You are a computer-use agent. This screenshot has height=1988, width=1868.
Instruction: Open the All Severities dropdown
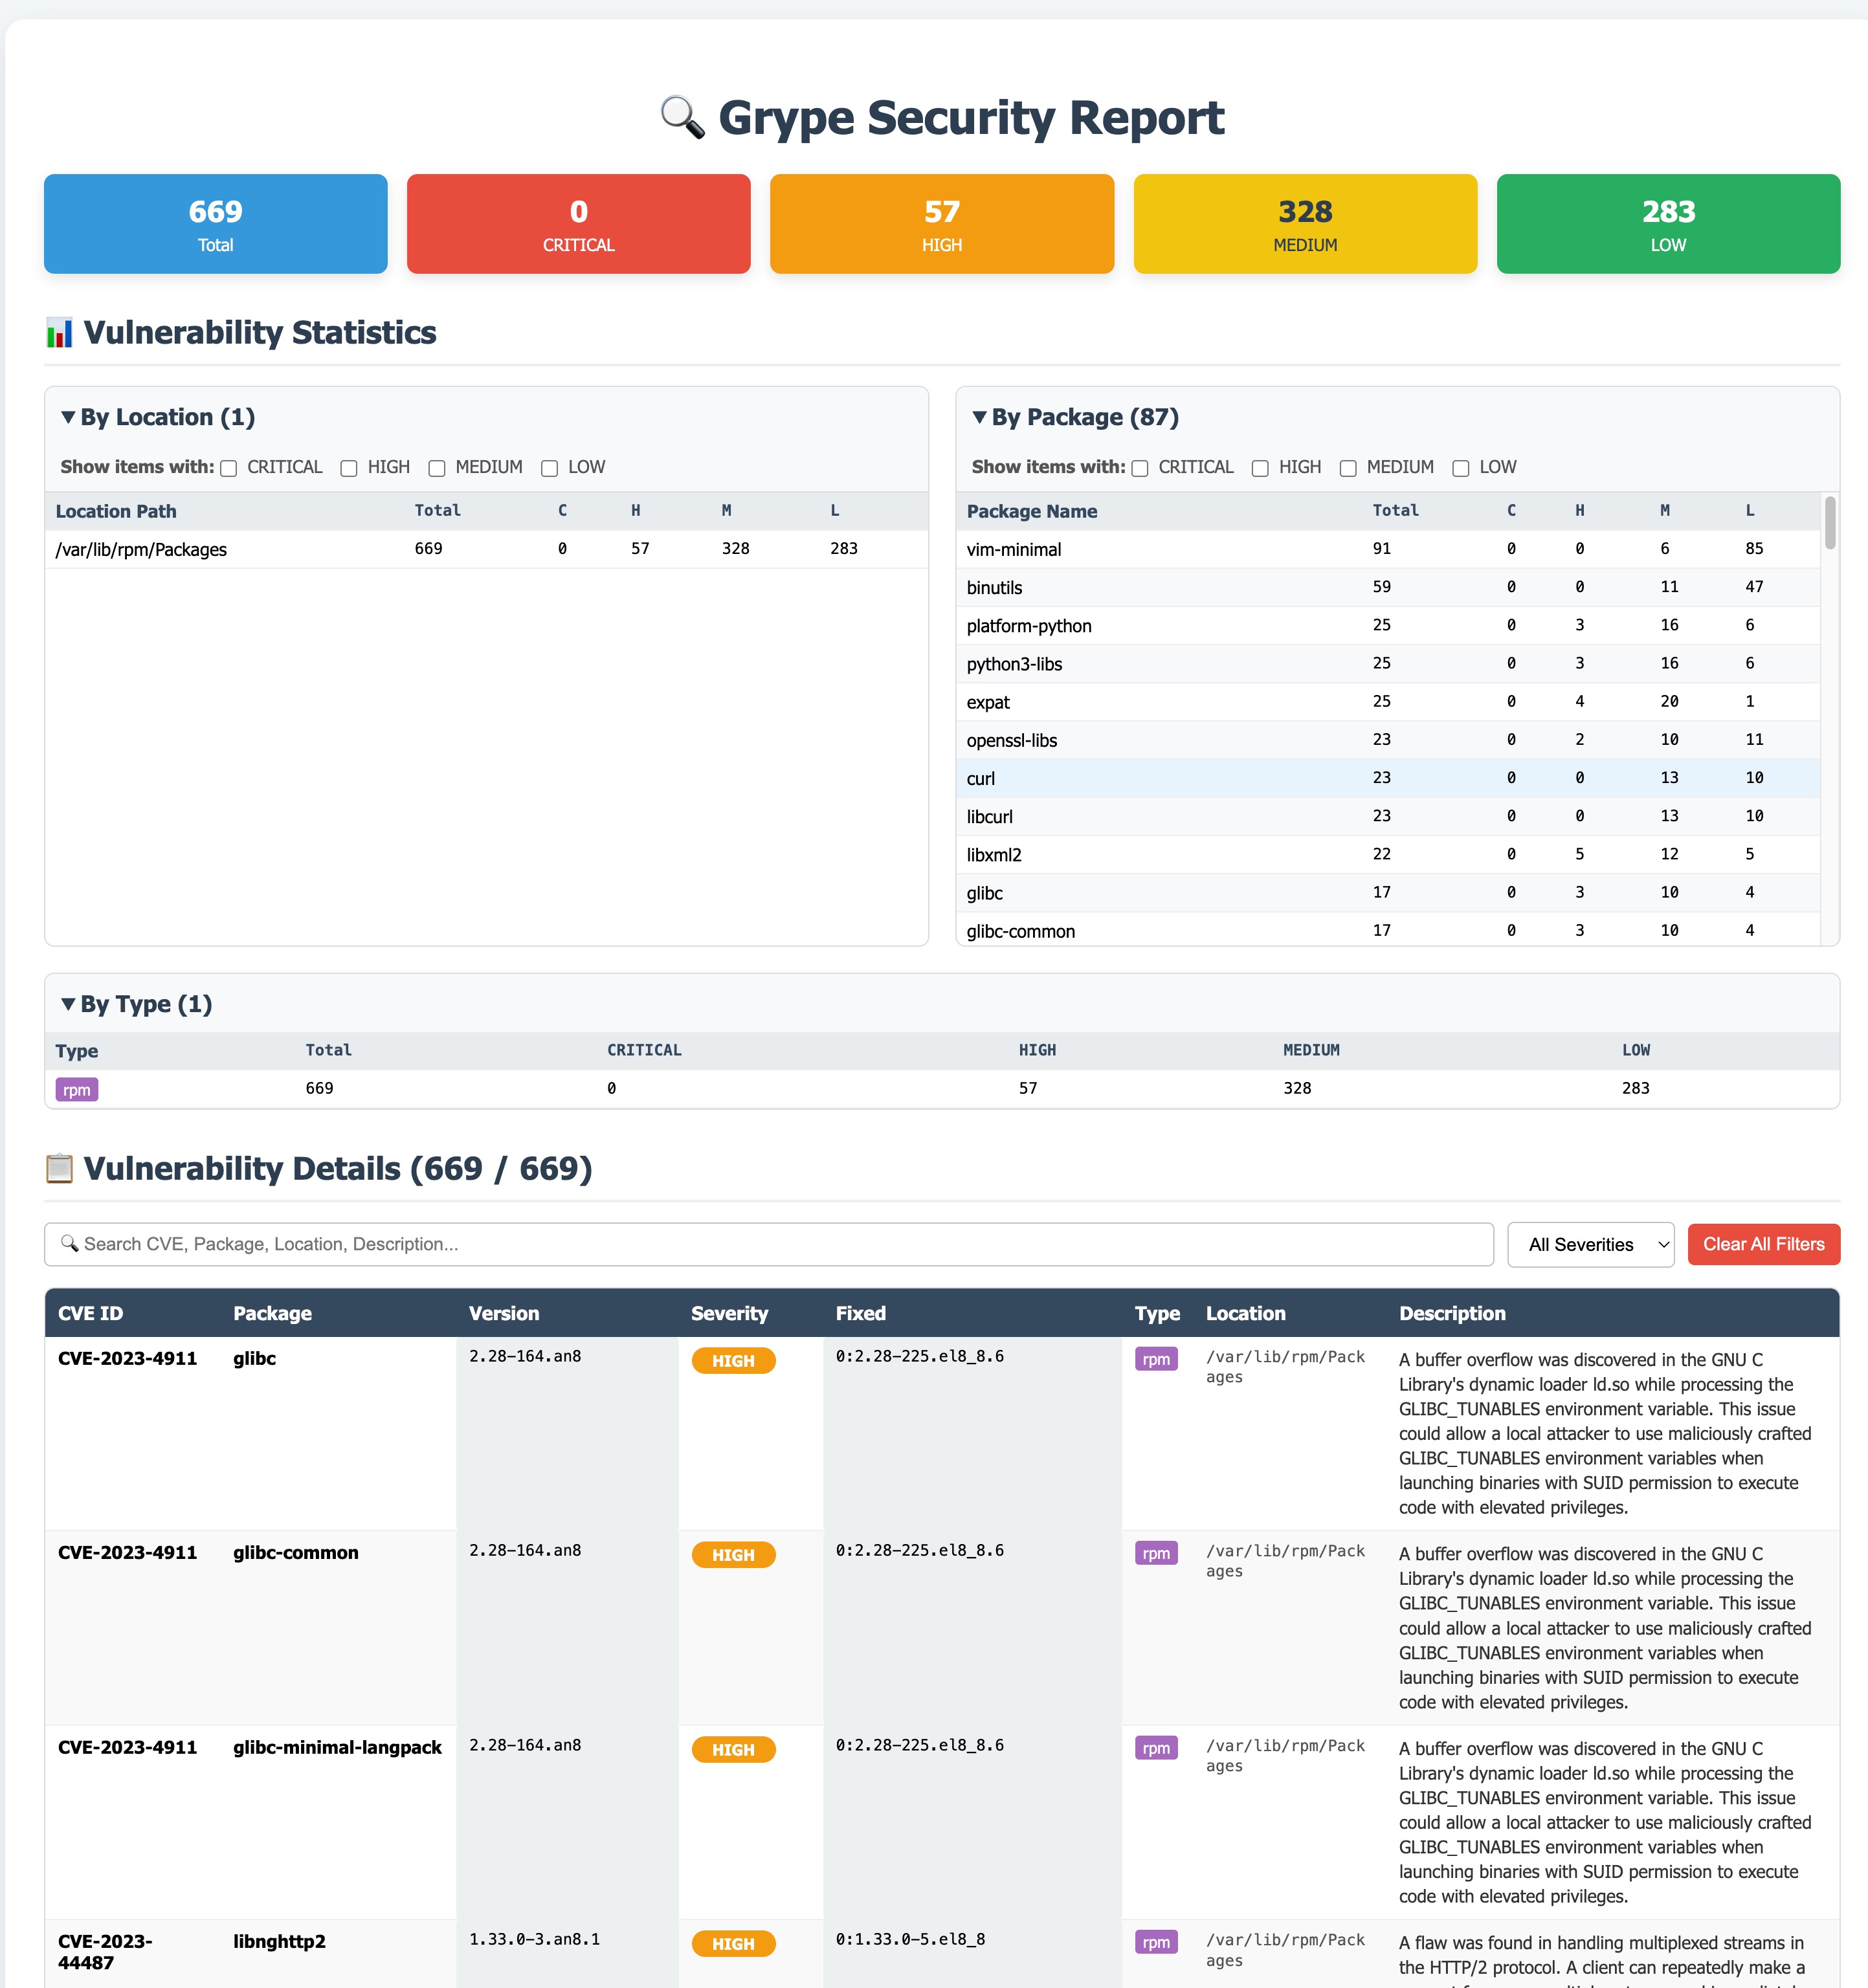point(1590,1245)
